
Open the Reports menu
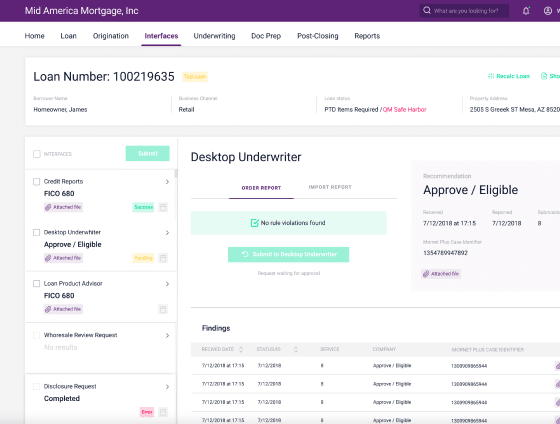[367, 36]
